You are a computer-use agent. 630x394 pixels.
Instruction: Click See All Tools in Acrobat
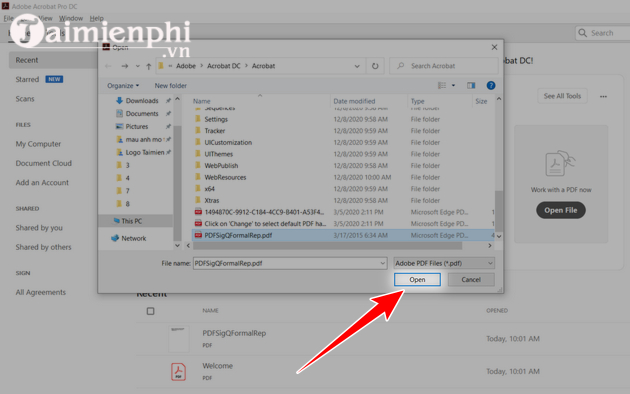[x=562, y=96]
